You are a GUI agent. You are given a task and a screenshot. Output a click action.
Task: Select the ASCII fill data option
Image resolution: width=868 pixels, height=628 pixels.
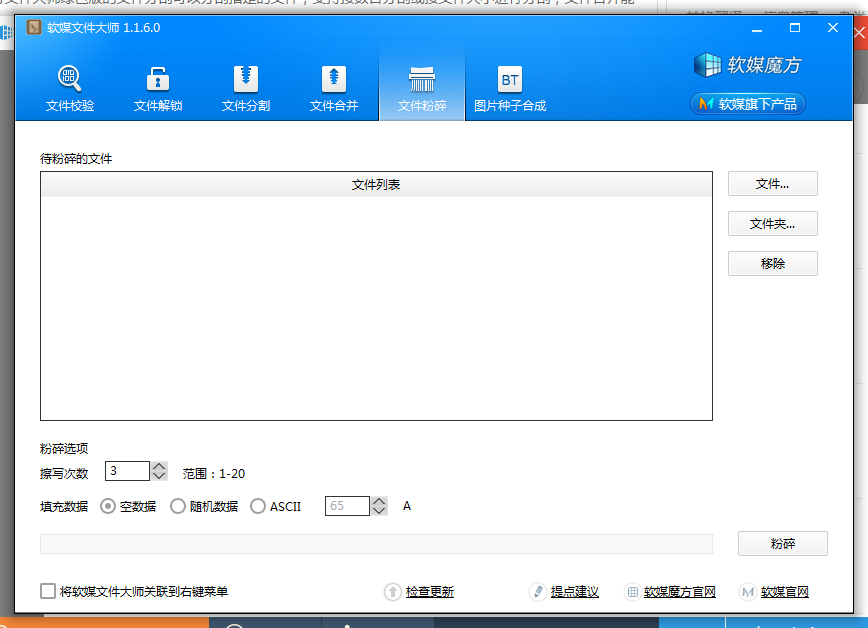pos(258,506)
